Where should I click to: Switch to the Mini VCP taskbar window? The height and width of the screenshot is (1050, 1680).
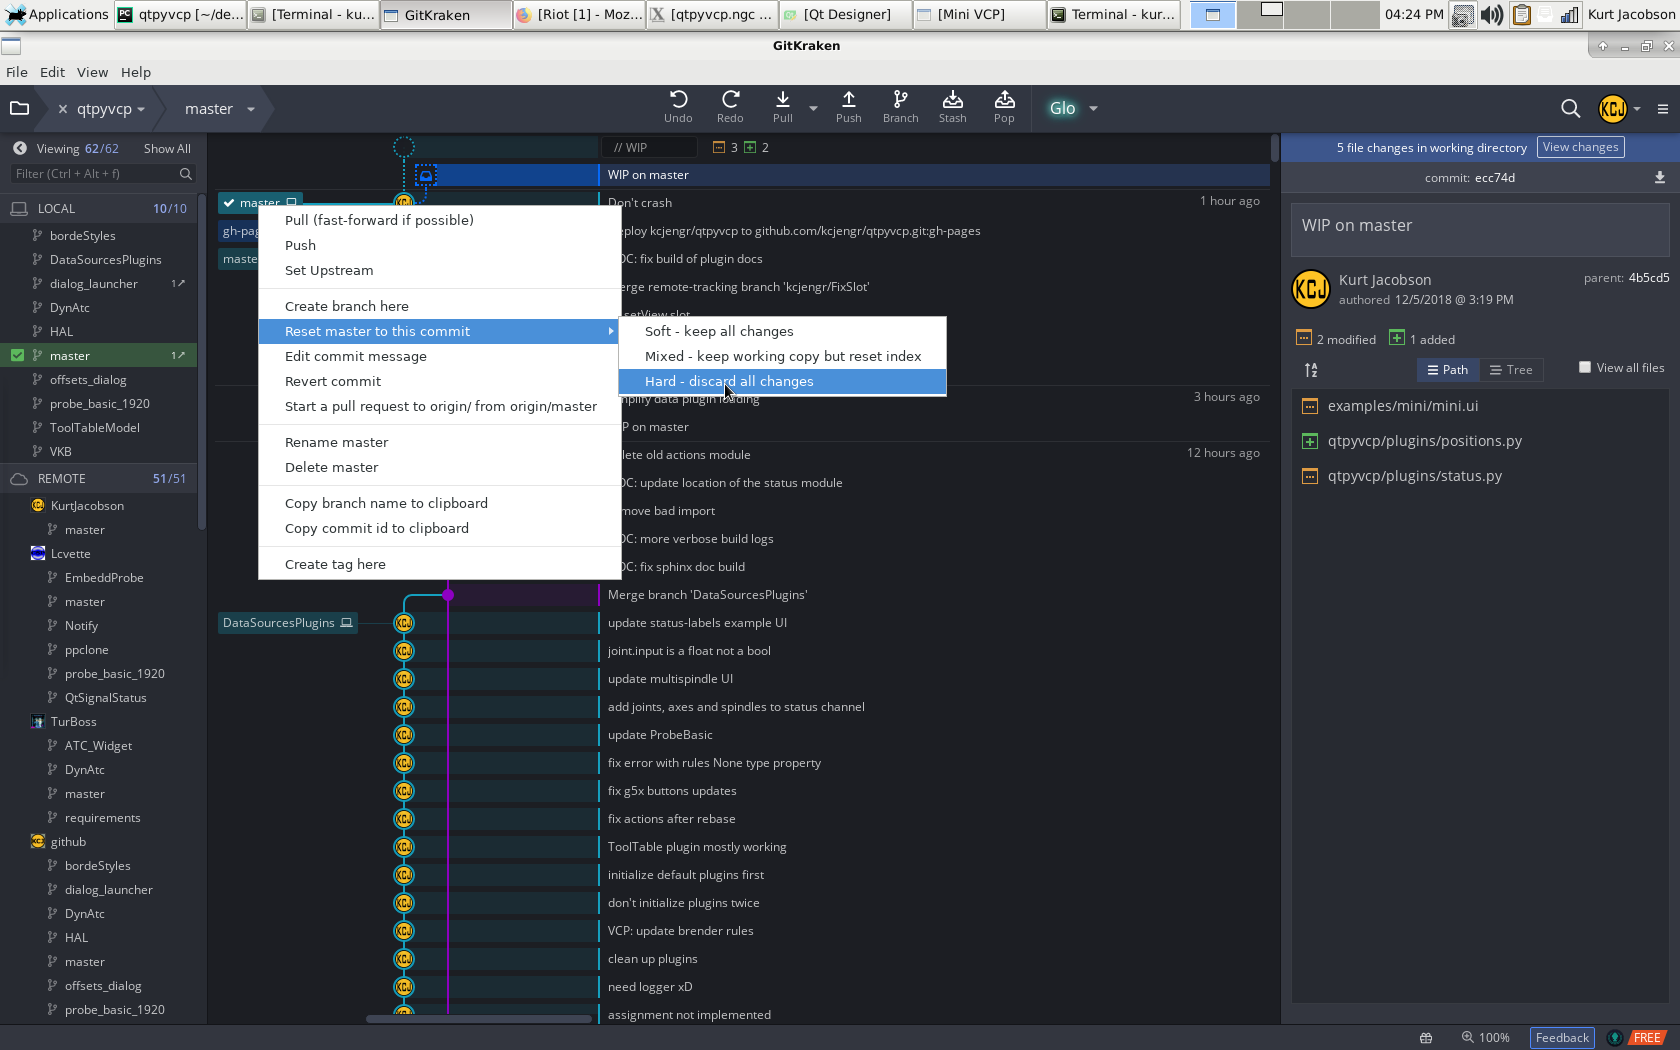(977, 14)
